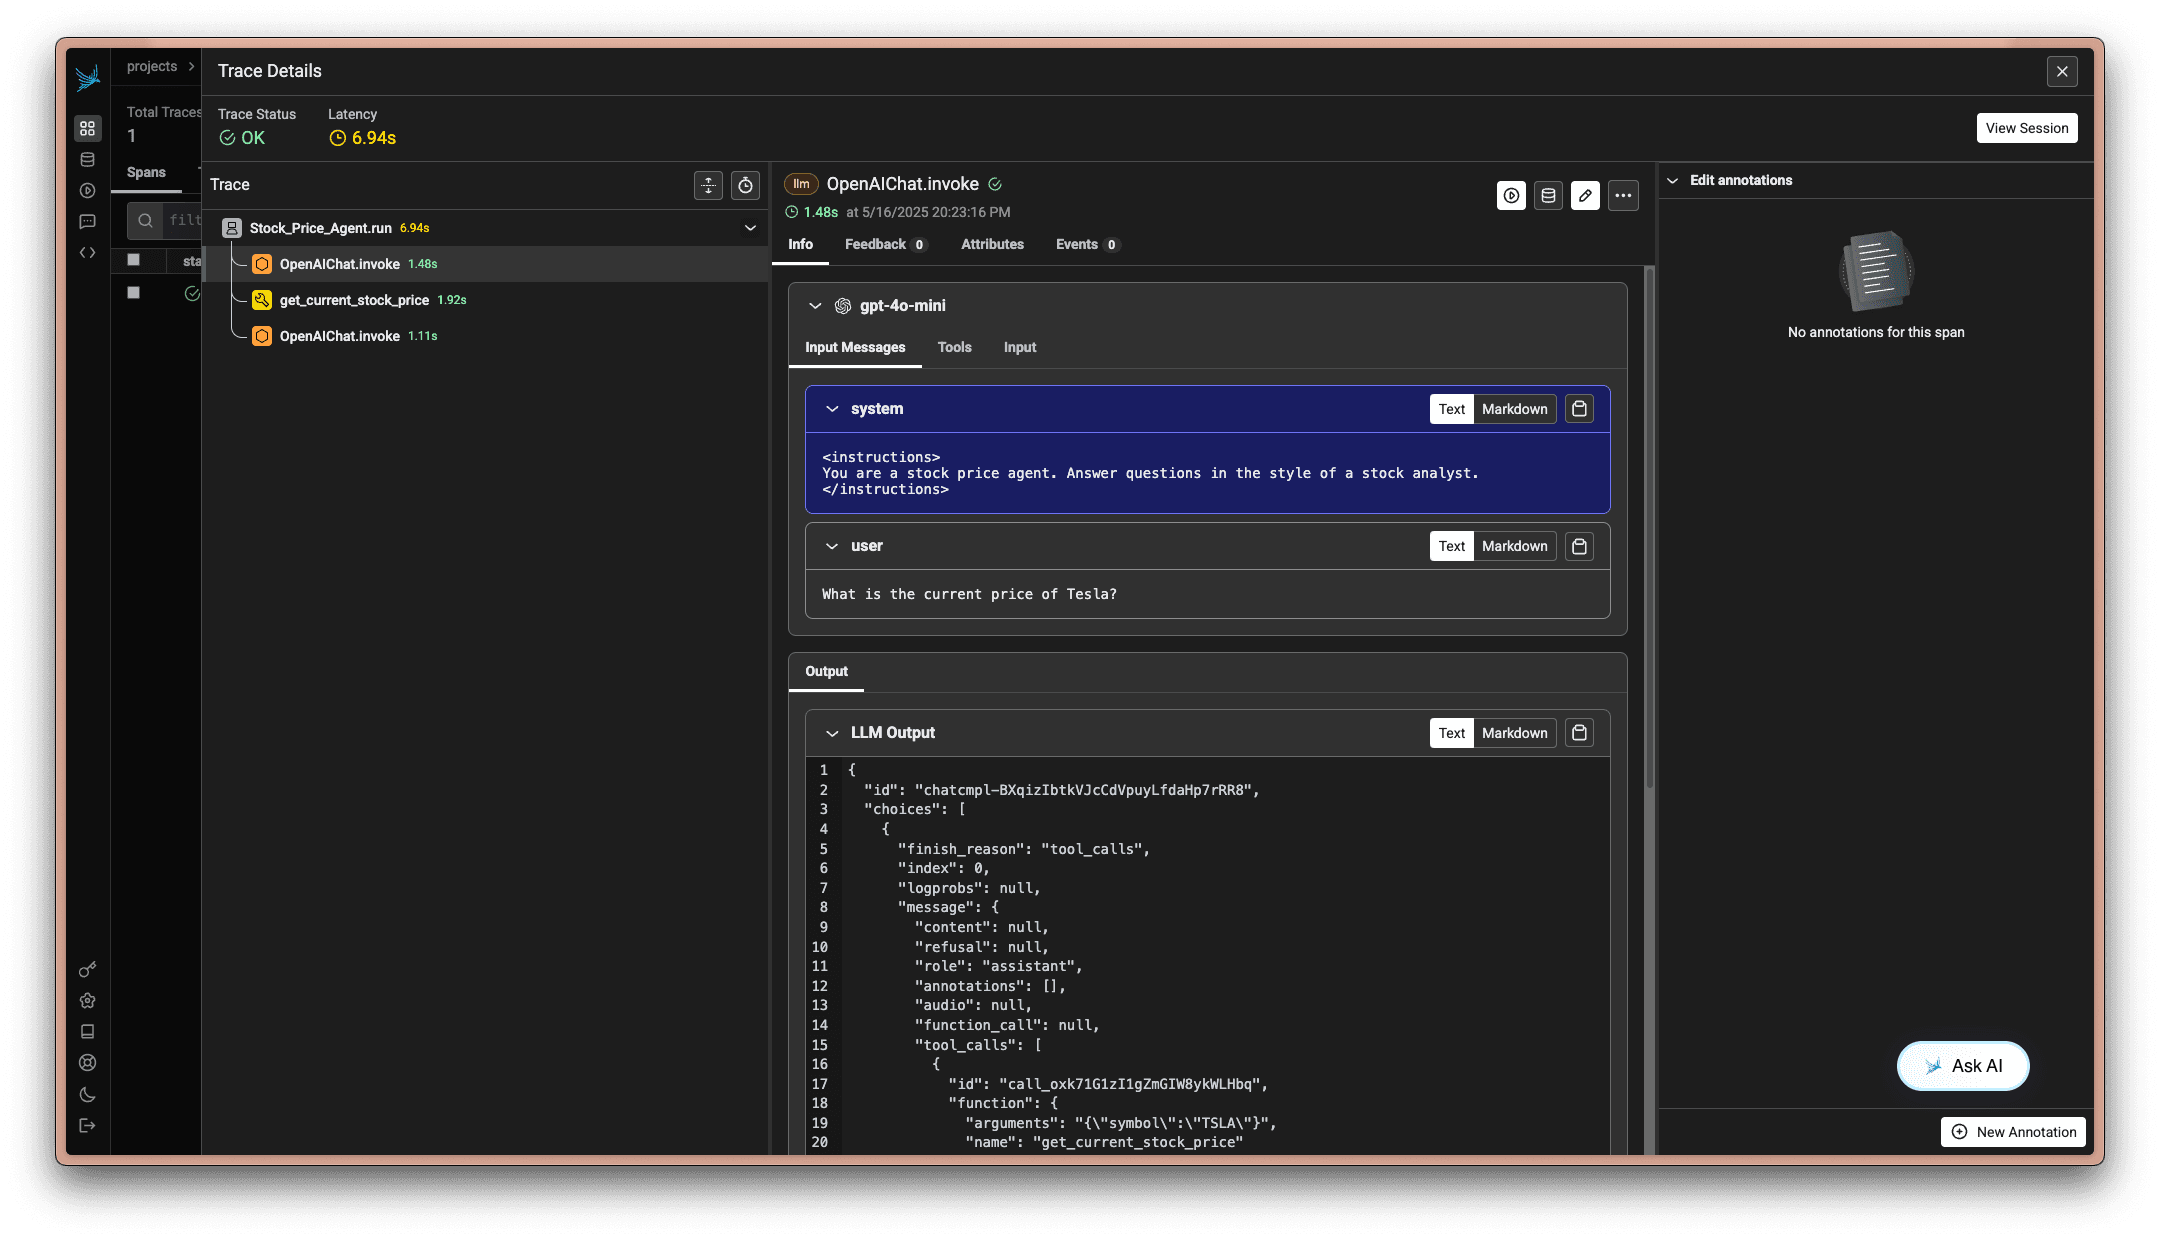The height and width of the screenshot is (1239, 2160).
Task: Toggle the header checkbox in spans table
Action: (x=133, y=260)
